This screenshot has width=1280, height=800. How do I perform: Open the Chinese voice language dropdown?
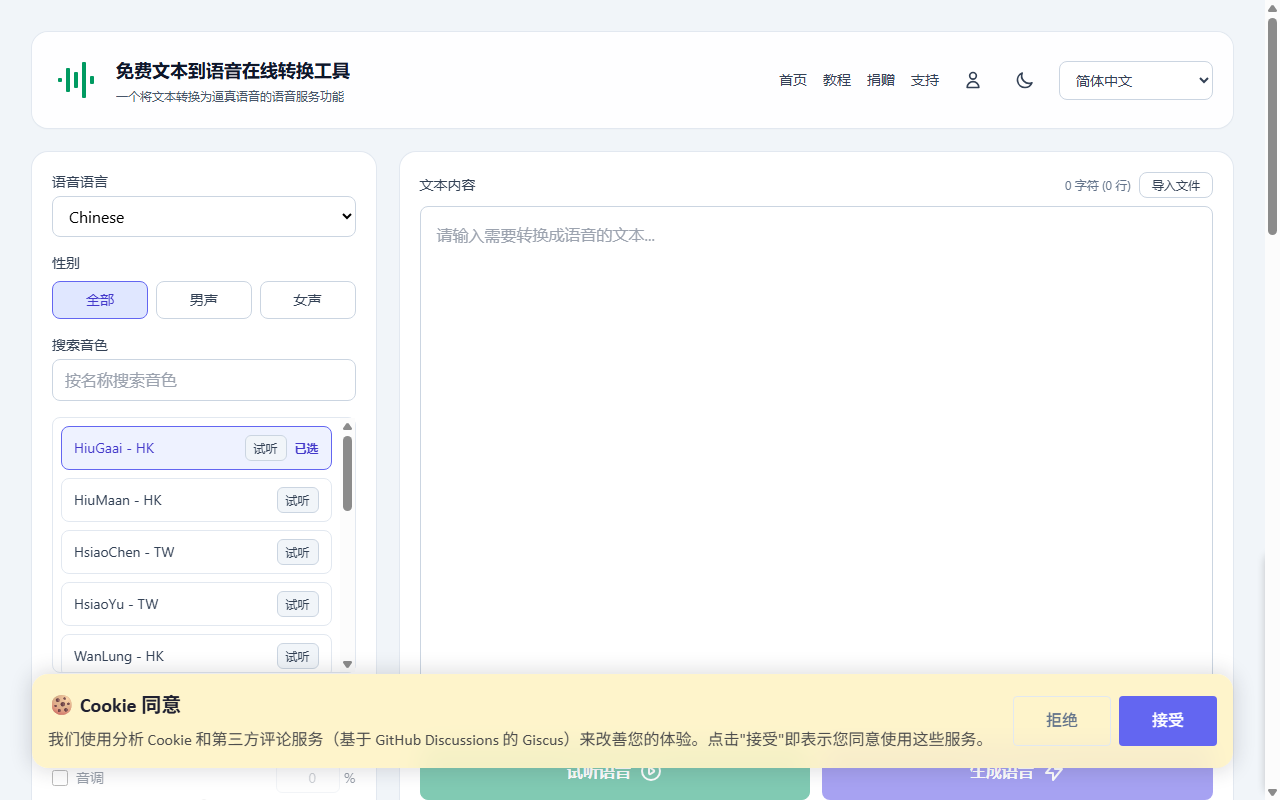[x=204, y=217]
